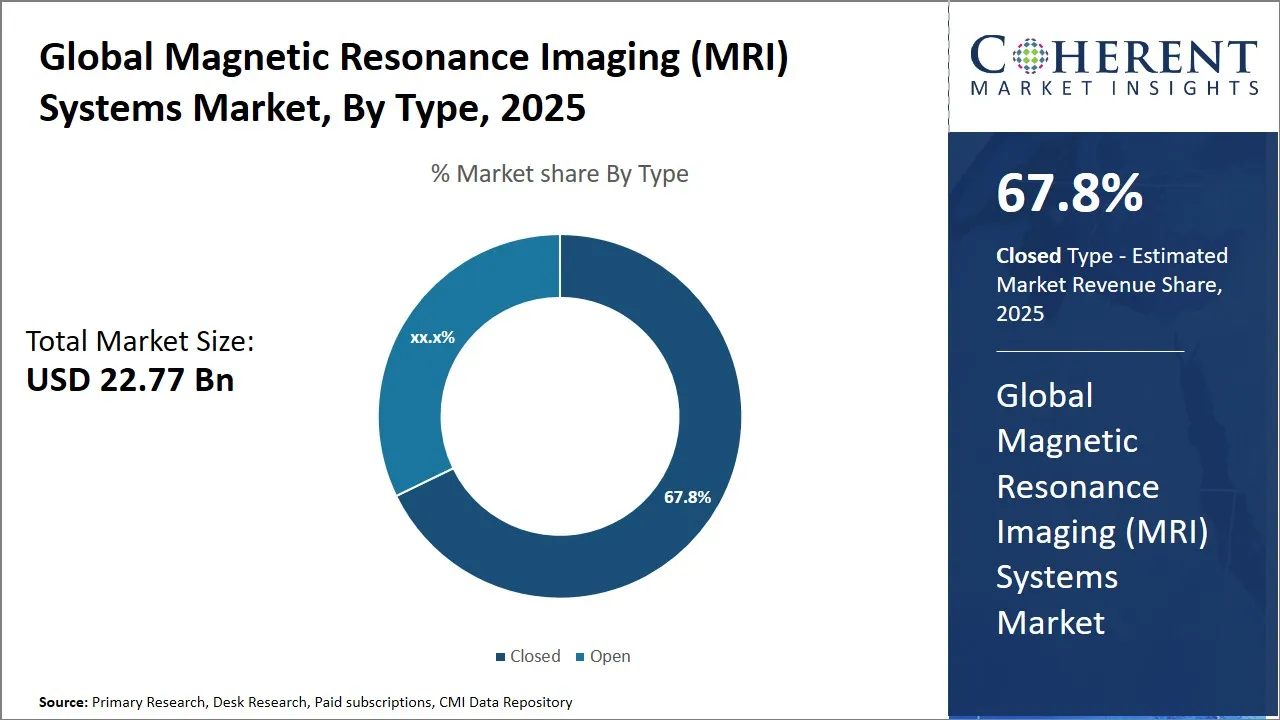This screenshot has height=720, width=1280.
Task: Click the empty white center of the donut
Action: click(560, 417)
